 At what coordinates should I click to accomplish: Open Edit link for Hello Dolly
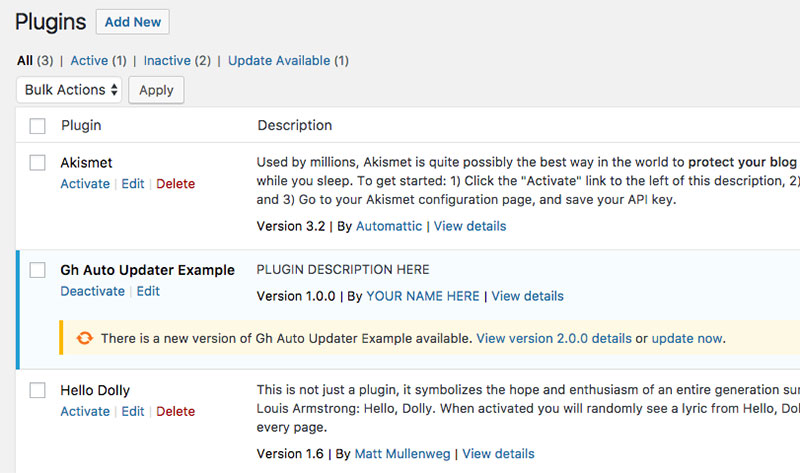click(133, 411)
